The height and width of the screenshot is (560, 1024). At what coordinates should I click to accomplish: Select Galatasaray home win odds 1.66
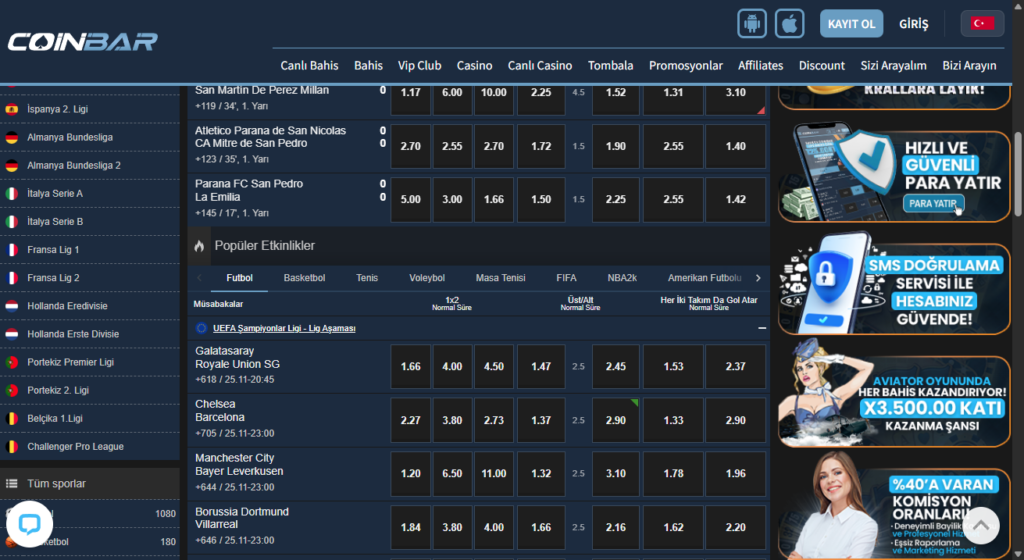click(410, 367)
